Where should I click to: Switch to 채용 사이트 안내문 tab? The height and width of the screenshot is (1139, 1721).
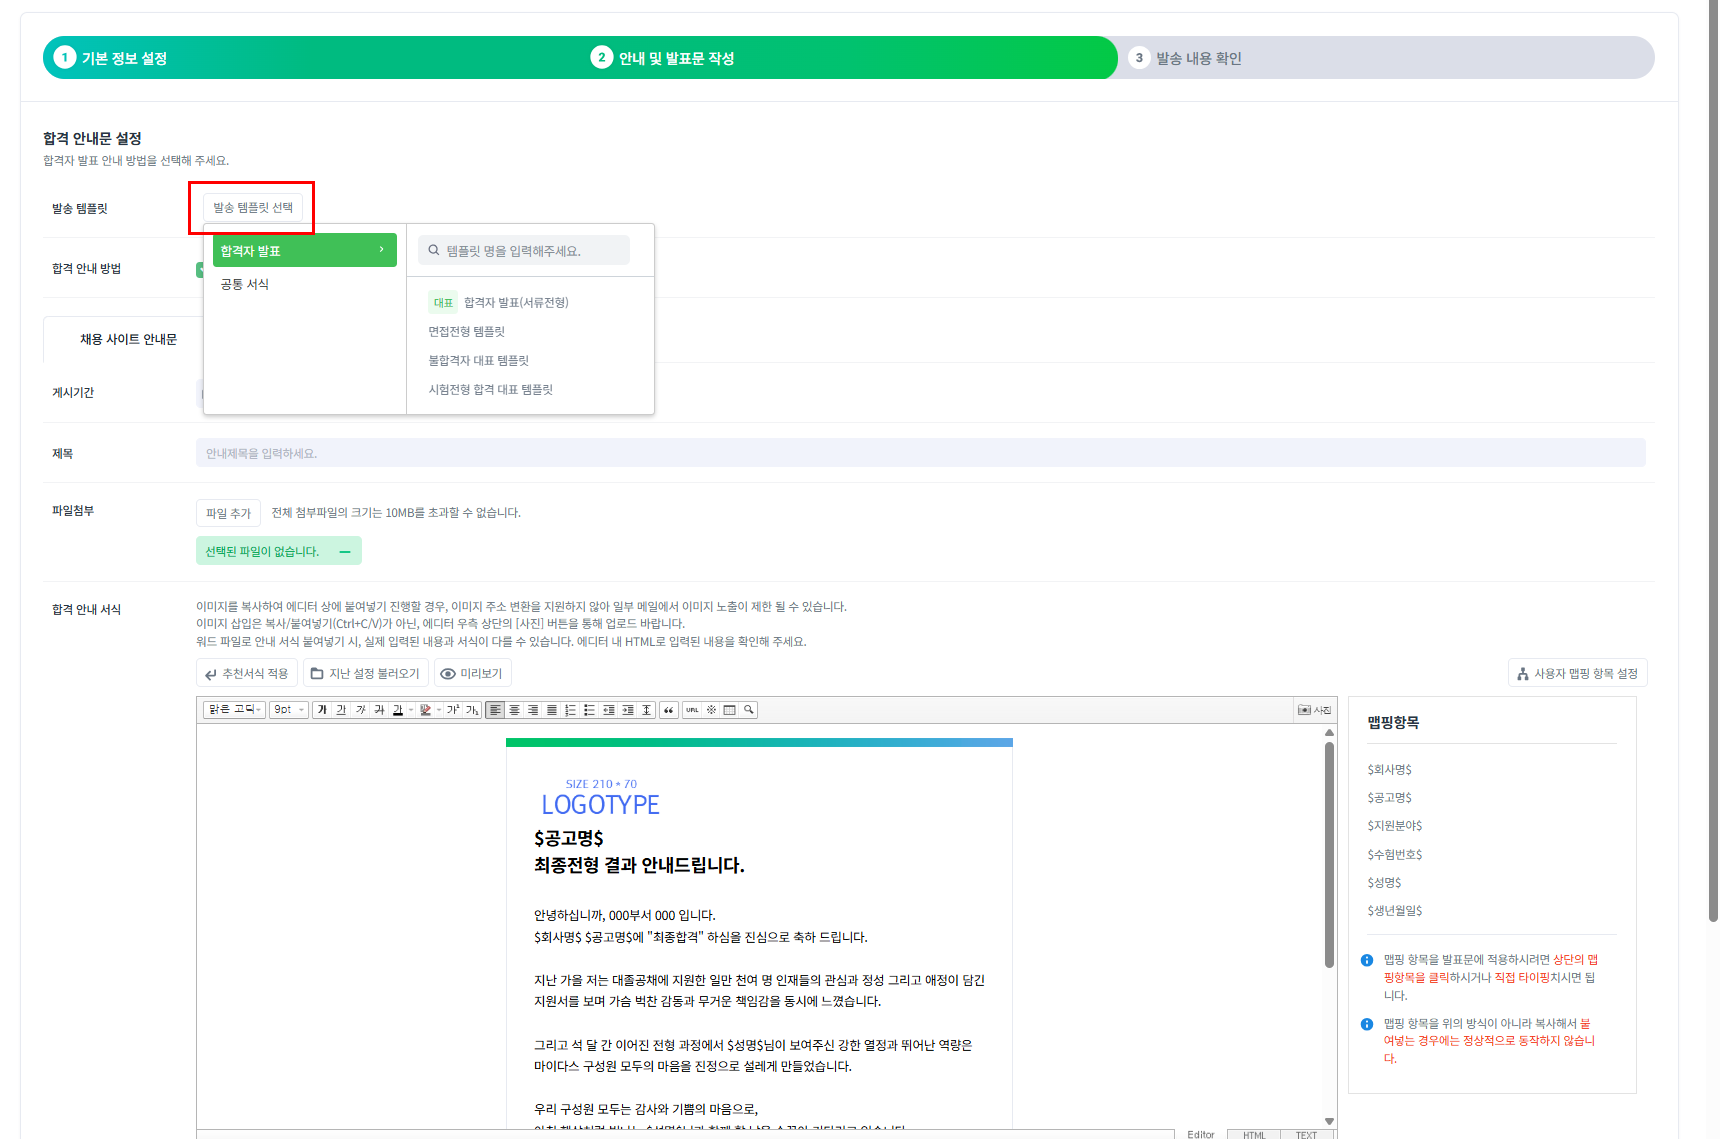click(x=128, y=340)
